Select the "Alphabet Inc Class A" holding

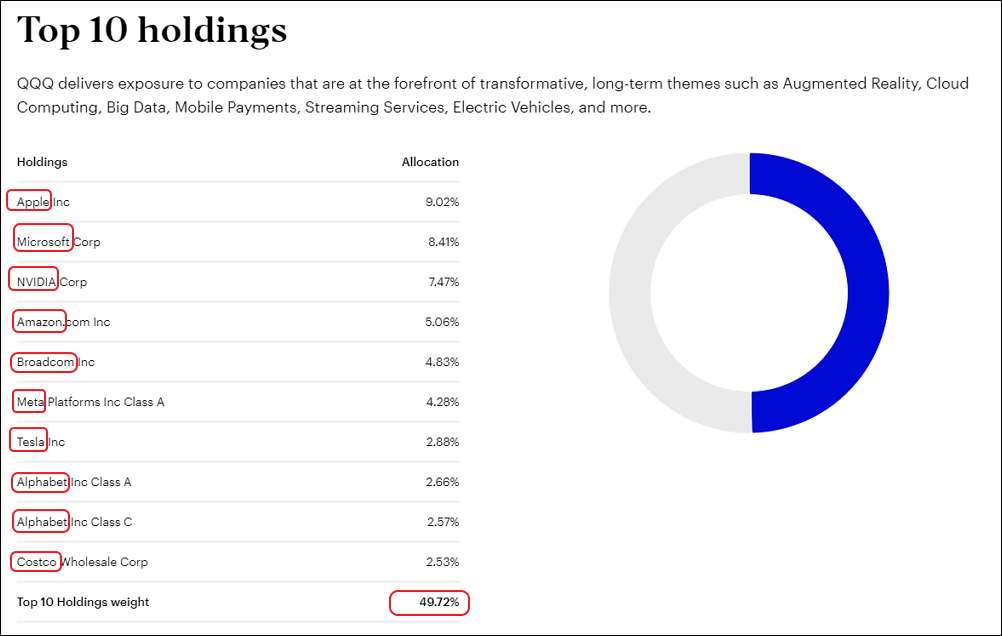[74, 482]
